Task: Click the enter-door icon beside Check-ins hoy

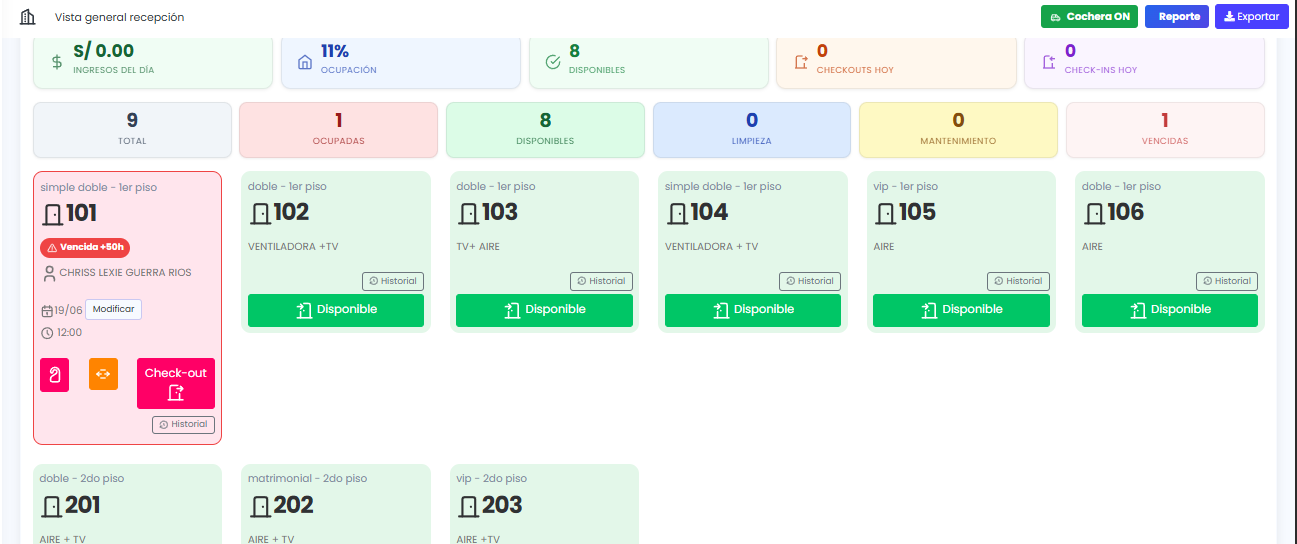Action: [1049, 62]
